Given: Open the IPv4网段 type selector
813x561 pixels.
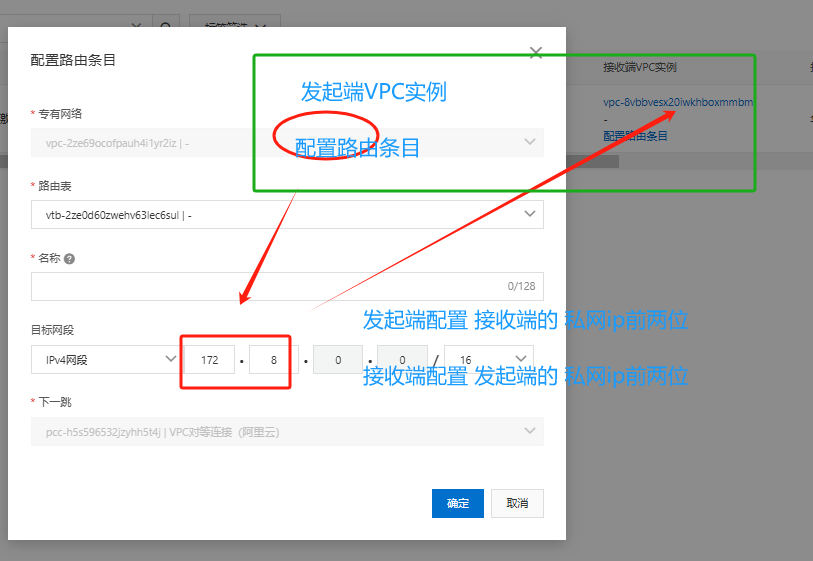Looking at the screenshot, I should [104, 359].
